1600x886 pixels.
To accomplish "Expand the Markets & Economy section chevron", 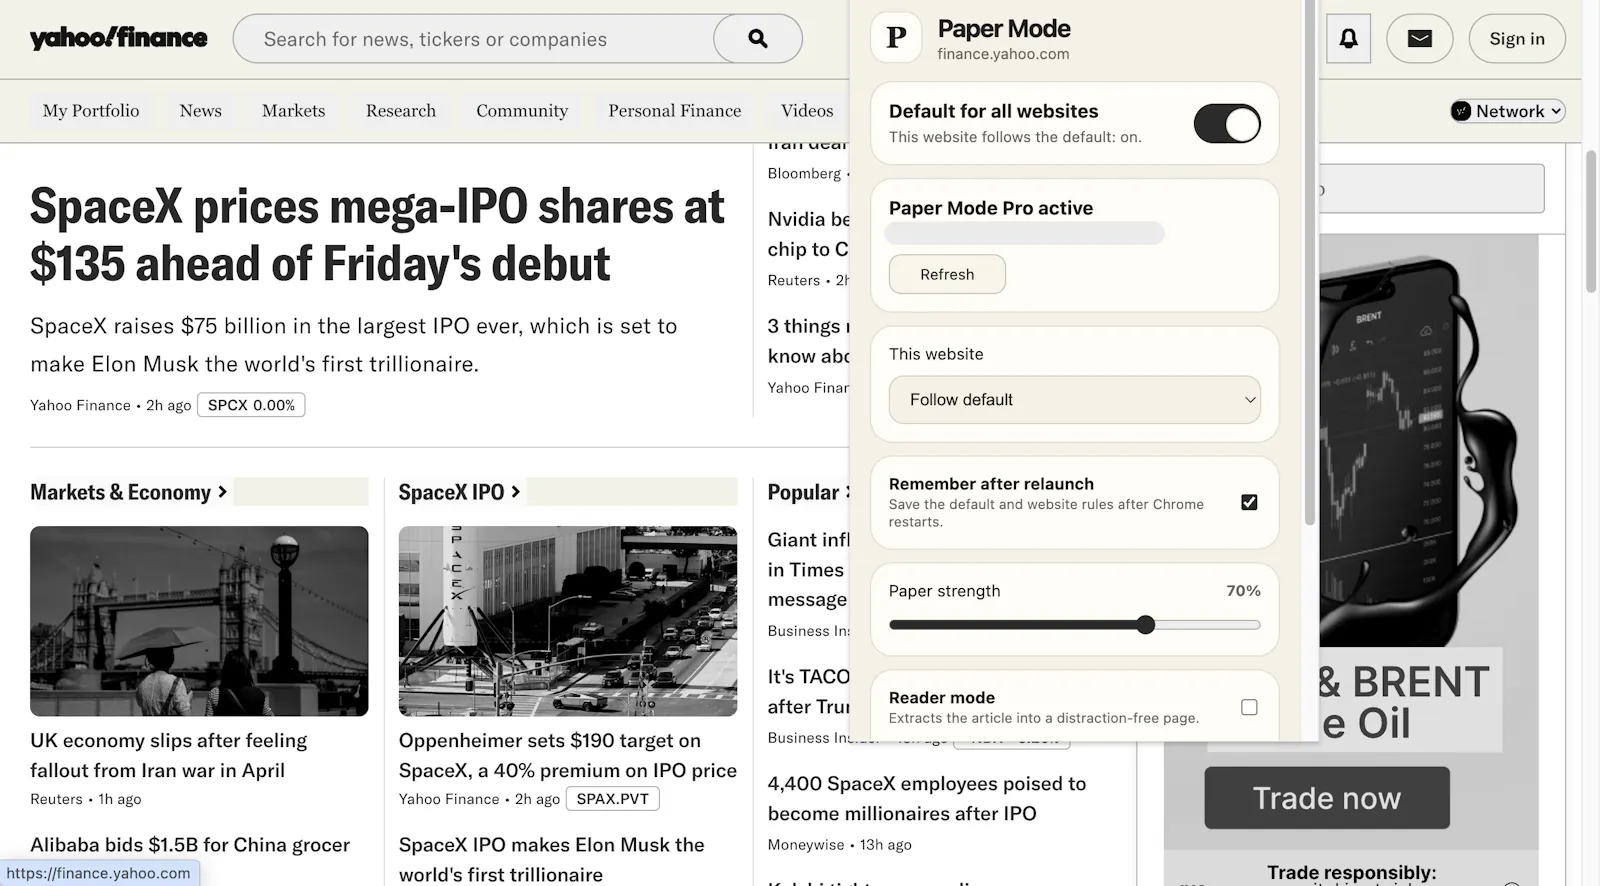I will click(223, 492).
